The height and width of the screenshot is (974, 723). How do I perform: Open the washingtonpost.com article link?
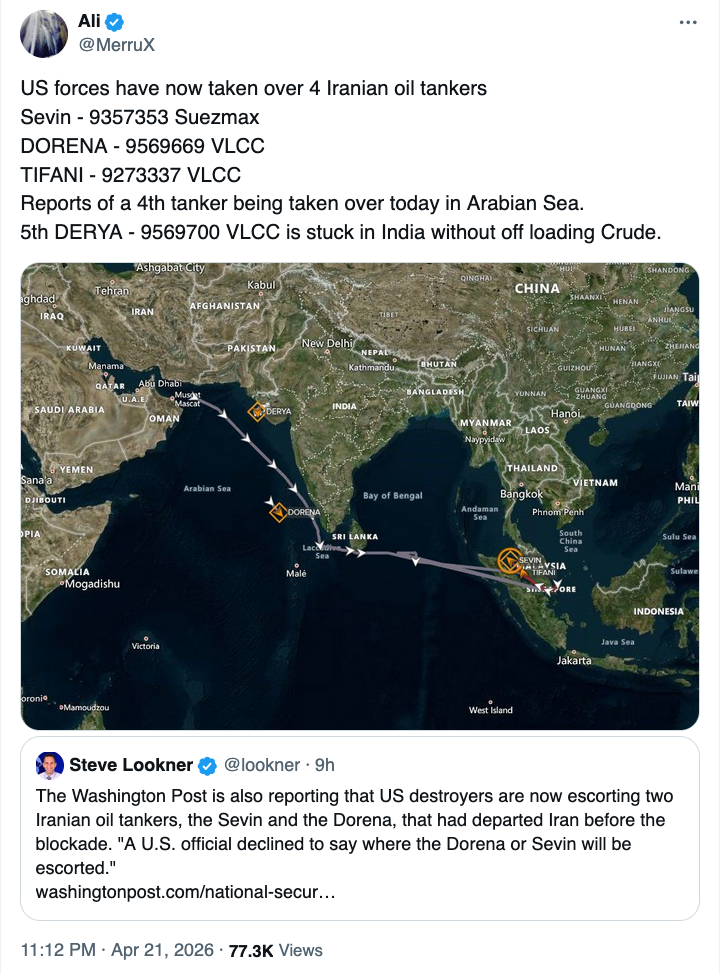tap(185, 890)
